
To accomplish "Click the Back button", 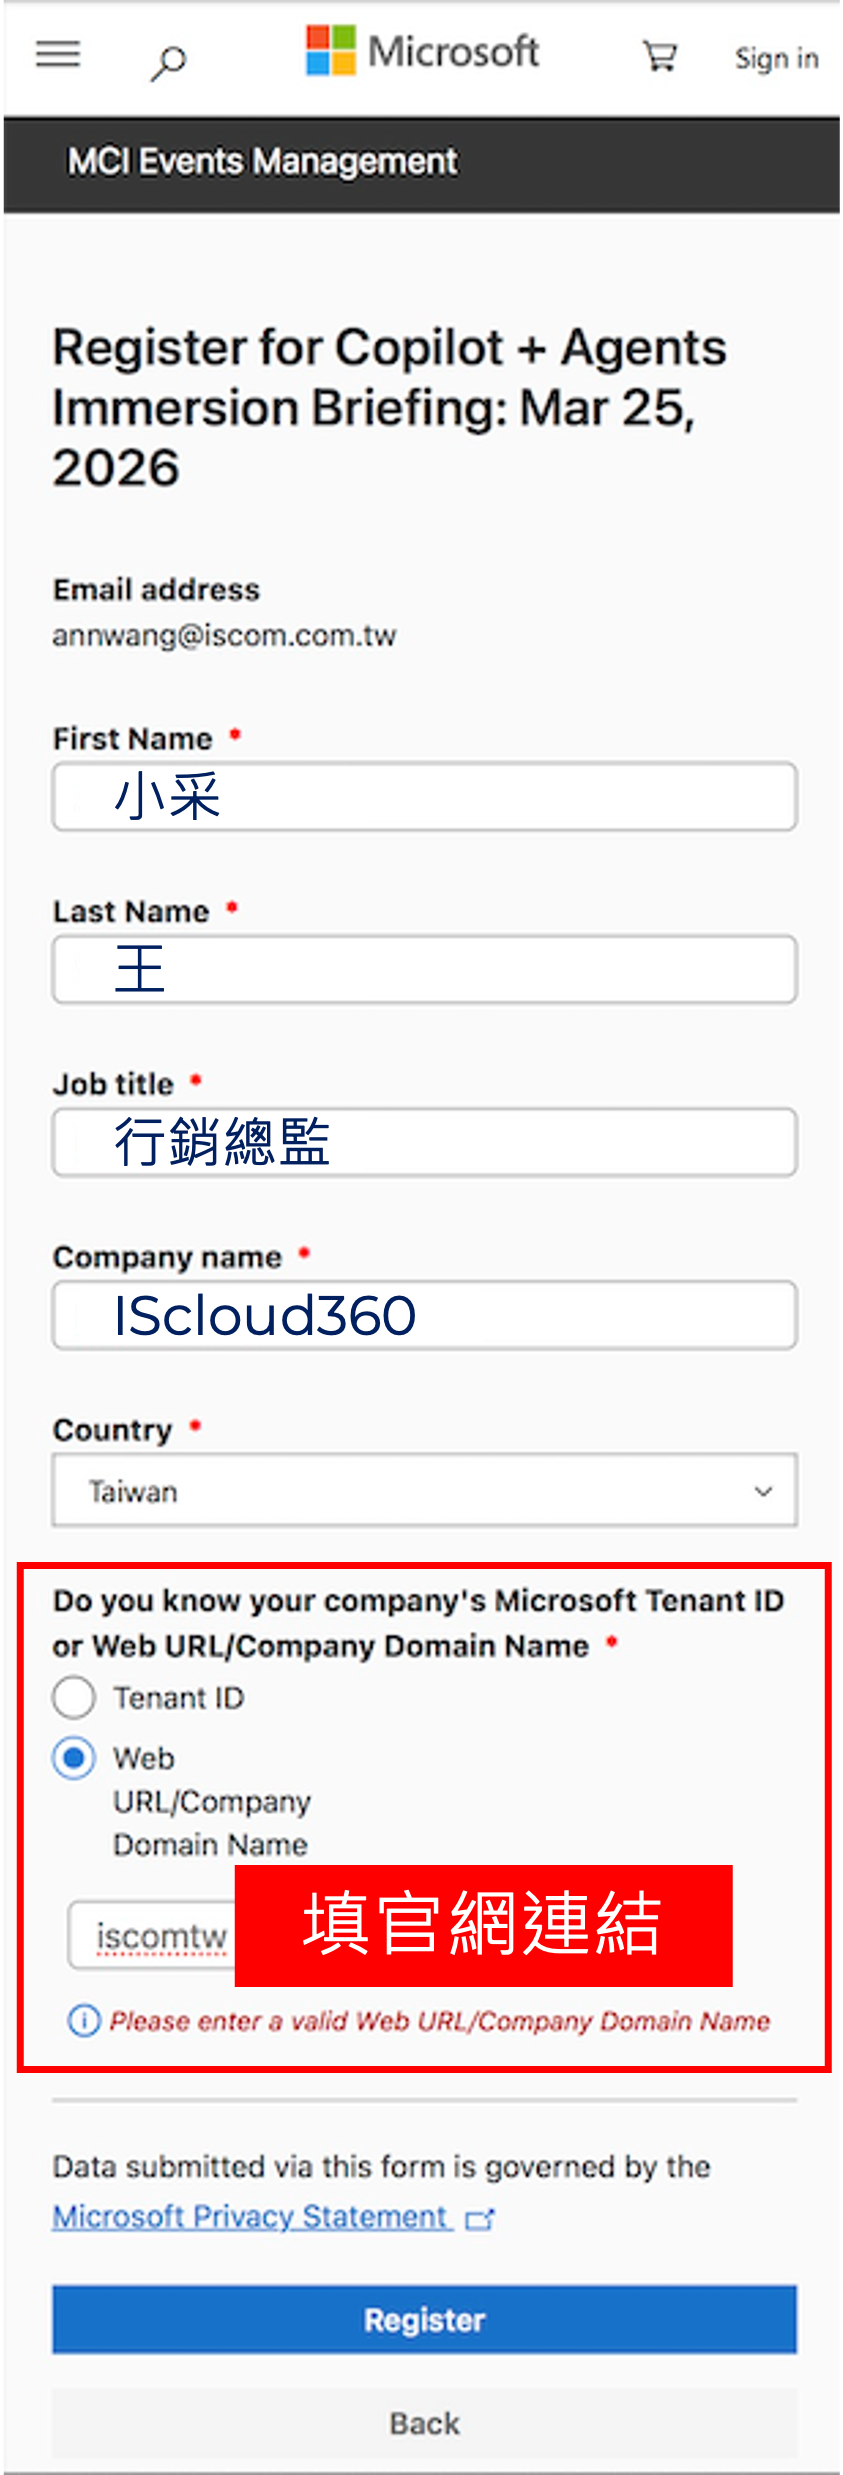I will (x=424, y=2423).
